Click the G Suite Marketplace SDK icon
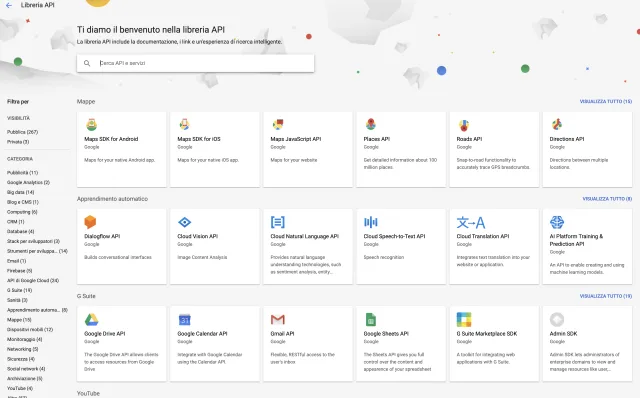This screenshot has width=640, height=398. 464,320
